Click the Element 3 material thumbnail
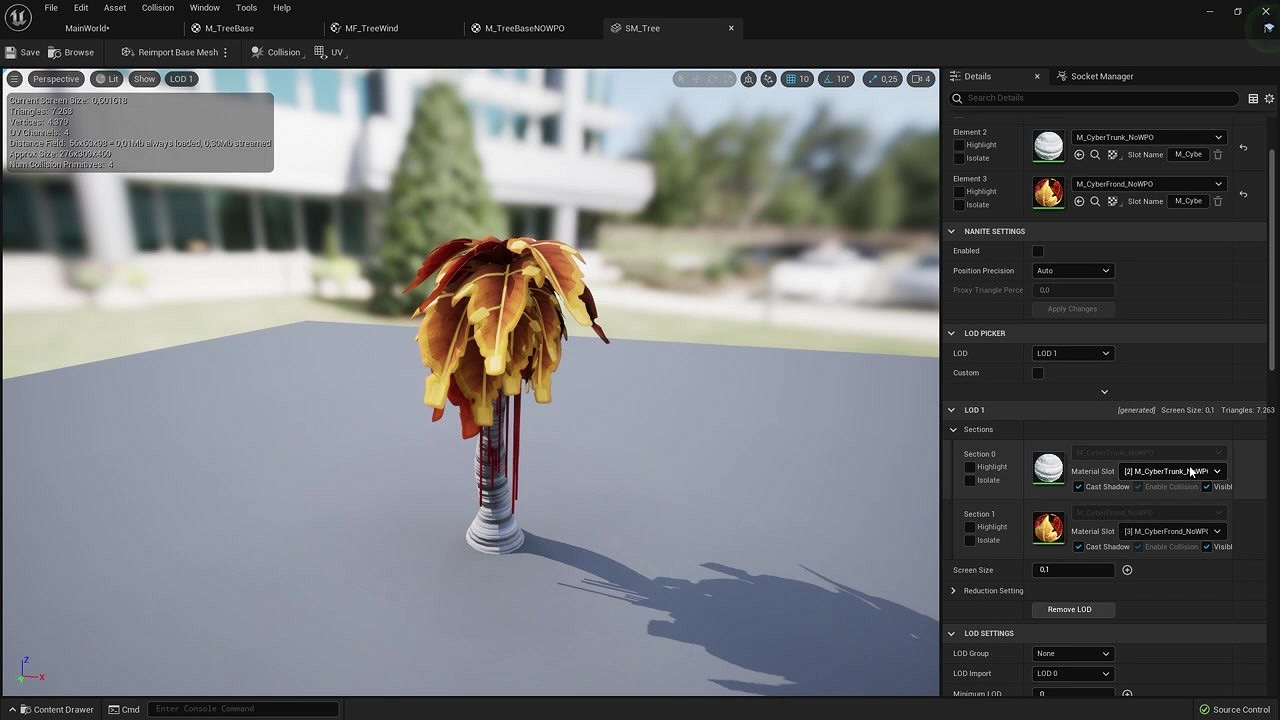The height and width of the screenshot is (720, 1280). (1048, 193)
